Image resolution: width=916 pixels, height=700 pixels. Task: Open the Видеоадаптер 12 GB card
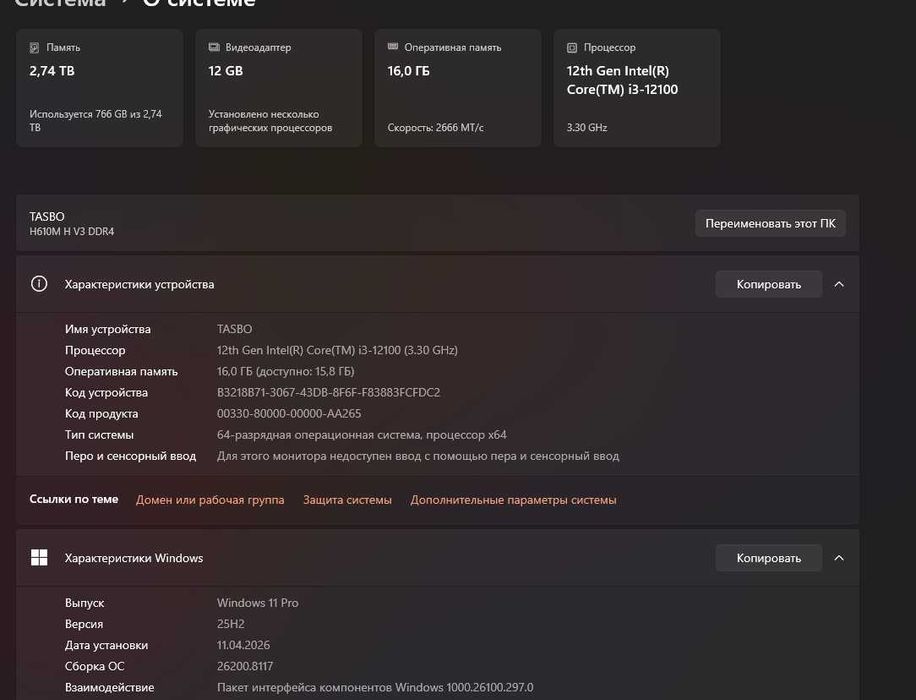[279, 88]
